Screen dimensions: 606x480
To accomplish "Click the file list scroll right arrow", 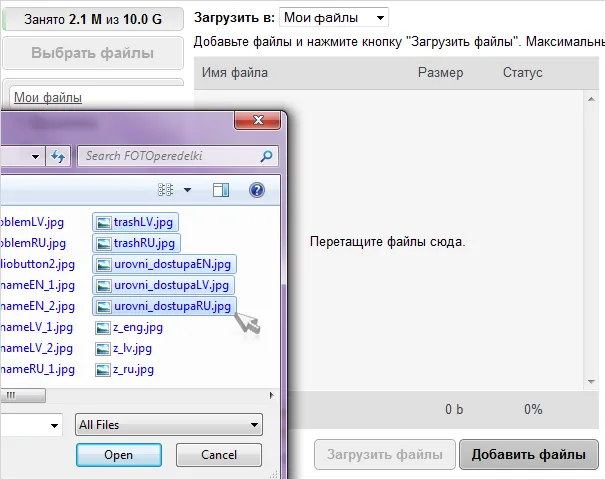I will tap(271, 395).
